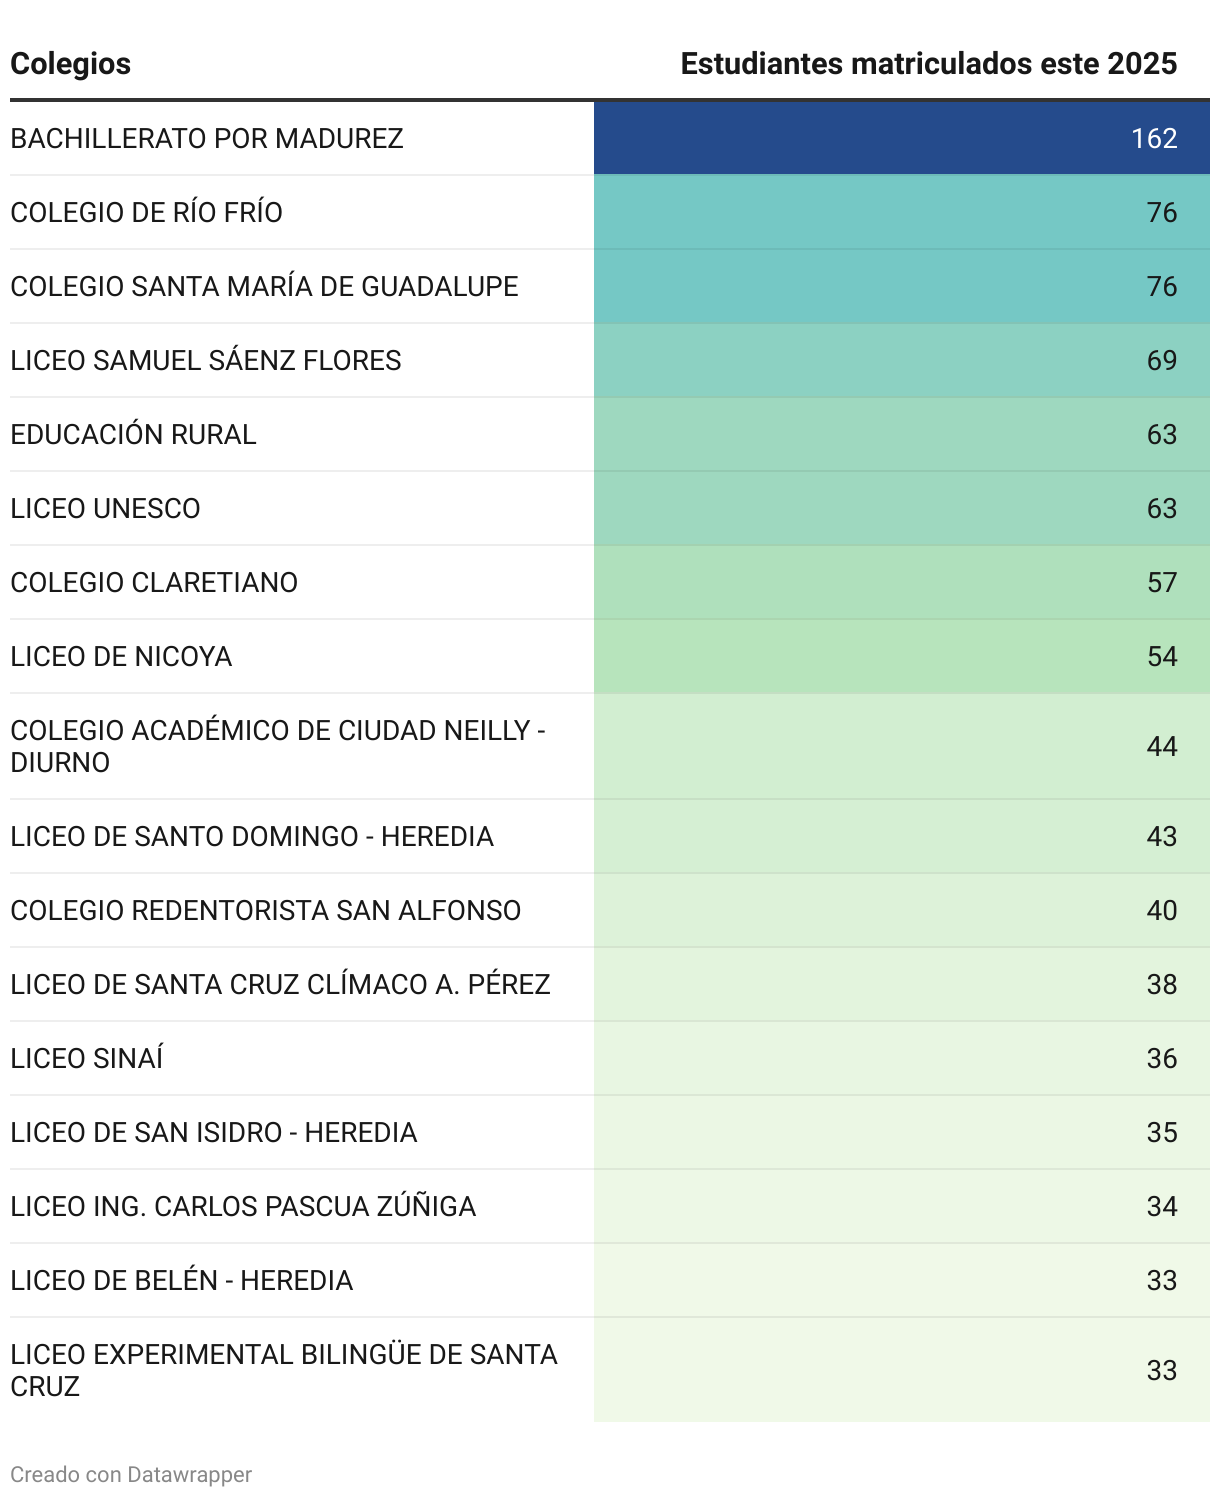Select the LICEO SAMUEL SÁENZ FLORES label
Image resolution: width=1220 pixels, height=1498 pixels.
pyautogui.click(x=206, y=360)
